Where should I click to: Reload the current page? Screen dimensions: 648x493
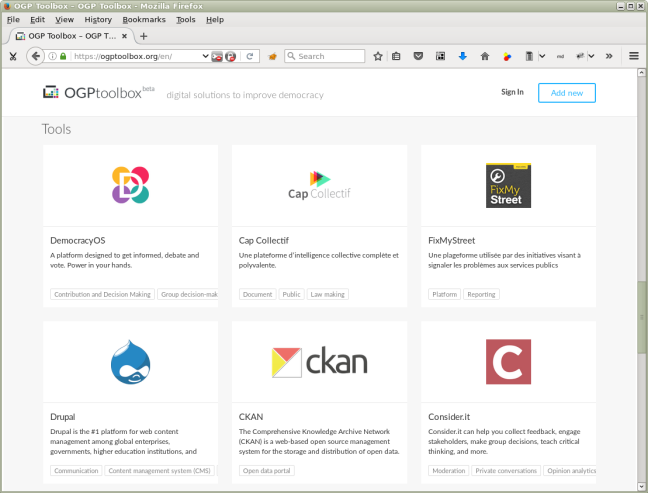point(250,56)
